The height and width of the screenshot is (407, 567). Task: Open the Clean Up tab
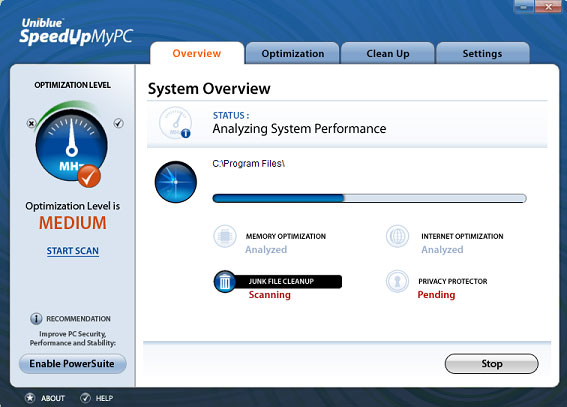pyautogui.click(x=388, y=53)
